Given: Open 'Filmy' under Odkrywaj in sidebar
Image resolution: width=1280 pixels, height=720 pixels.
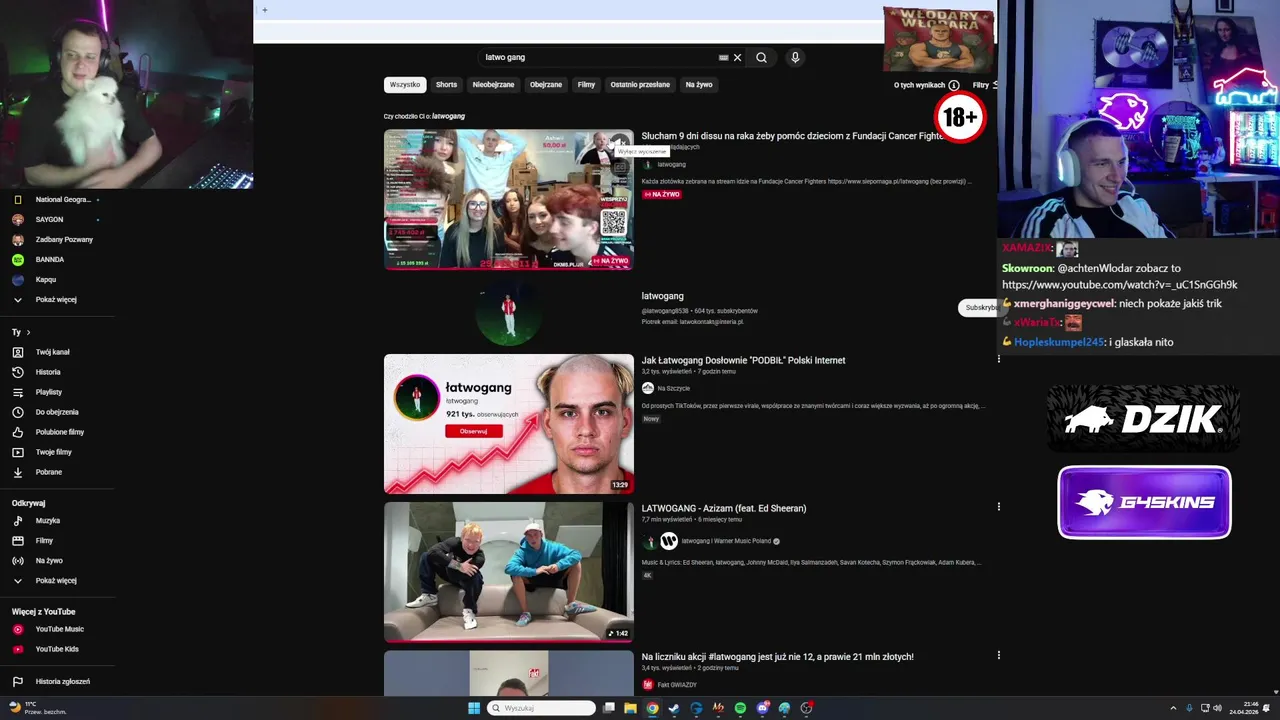Looking at the screenshot, I should click(44, 541).
